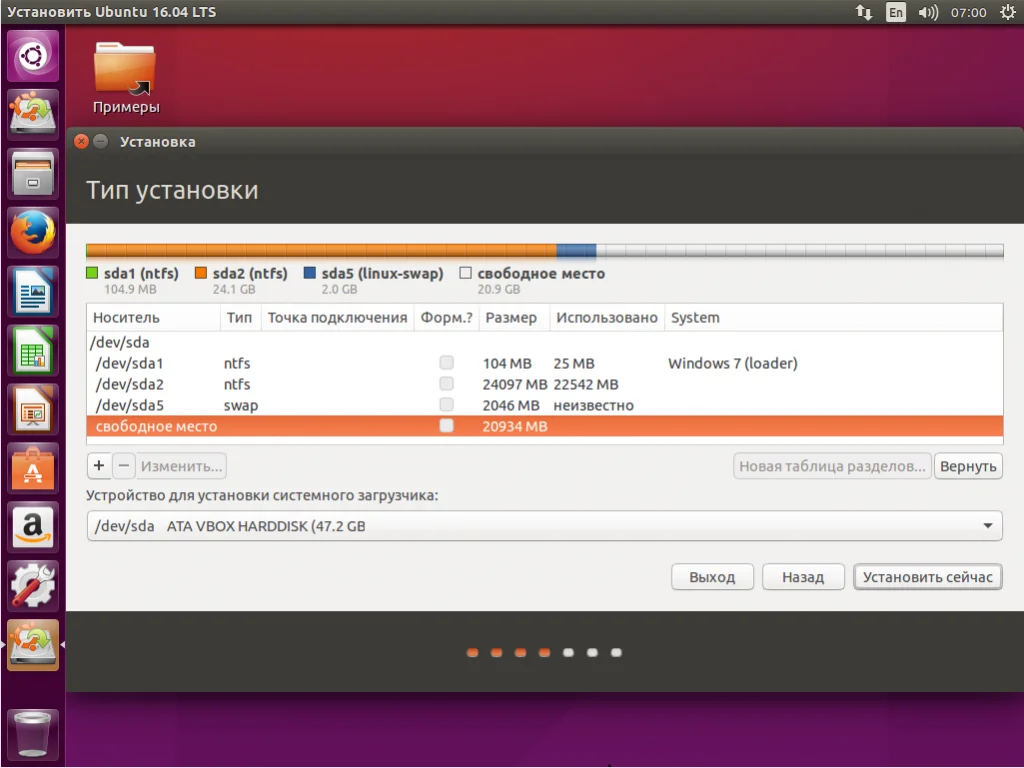This screenshot has height=768, width=1024.
Task: Close the Установка window
Action: tap(81, 141)
